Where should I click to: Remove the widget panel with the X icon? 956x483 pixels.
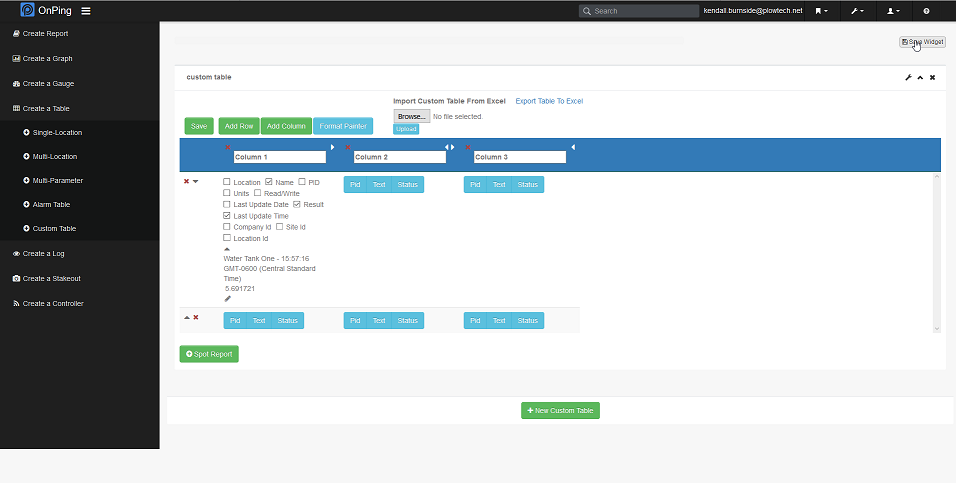tap(932, 77)
